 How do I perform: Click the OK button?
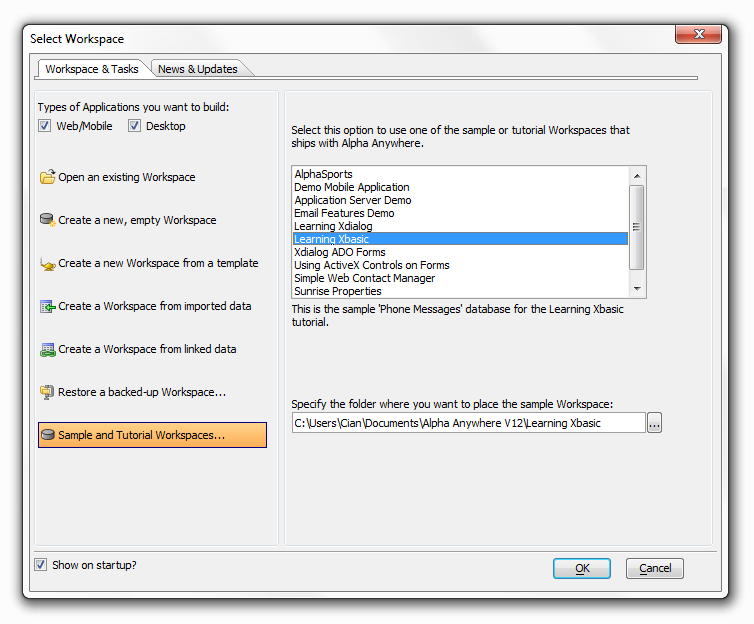582,568
